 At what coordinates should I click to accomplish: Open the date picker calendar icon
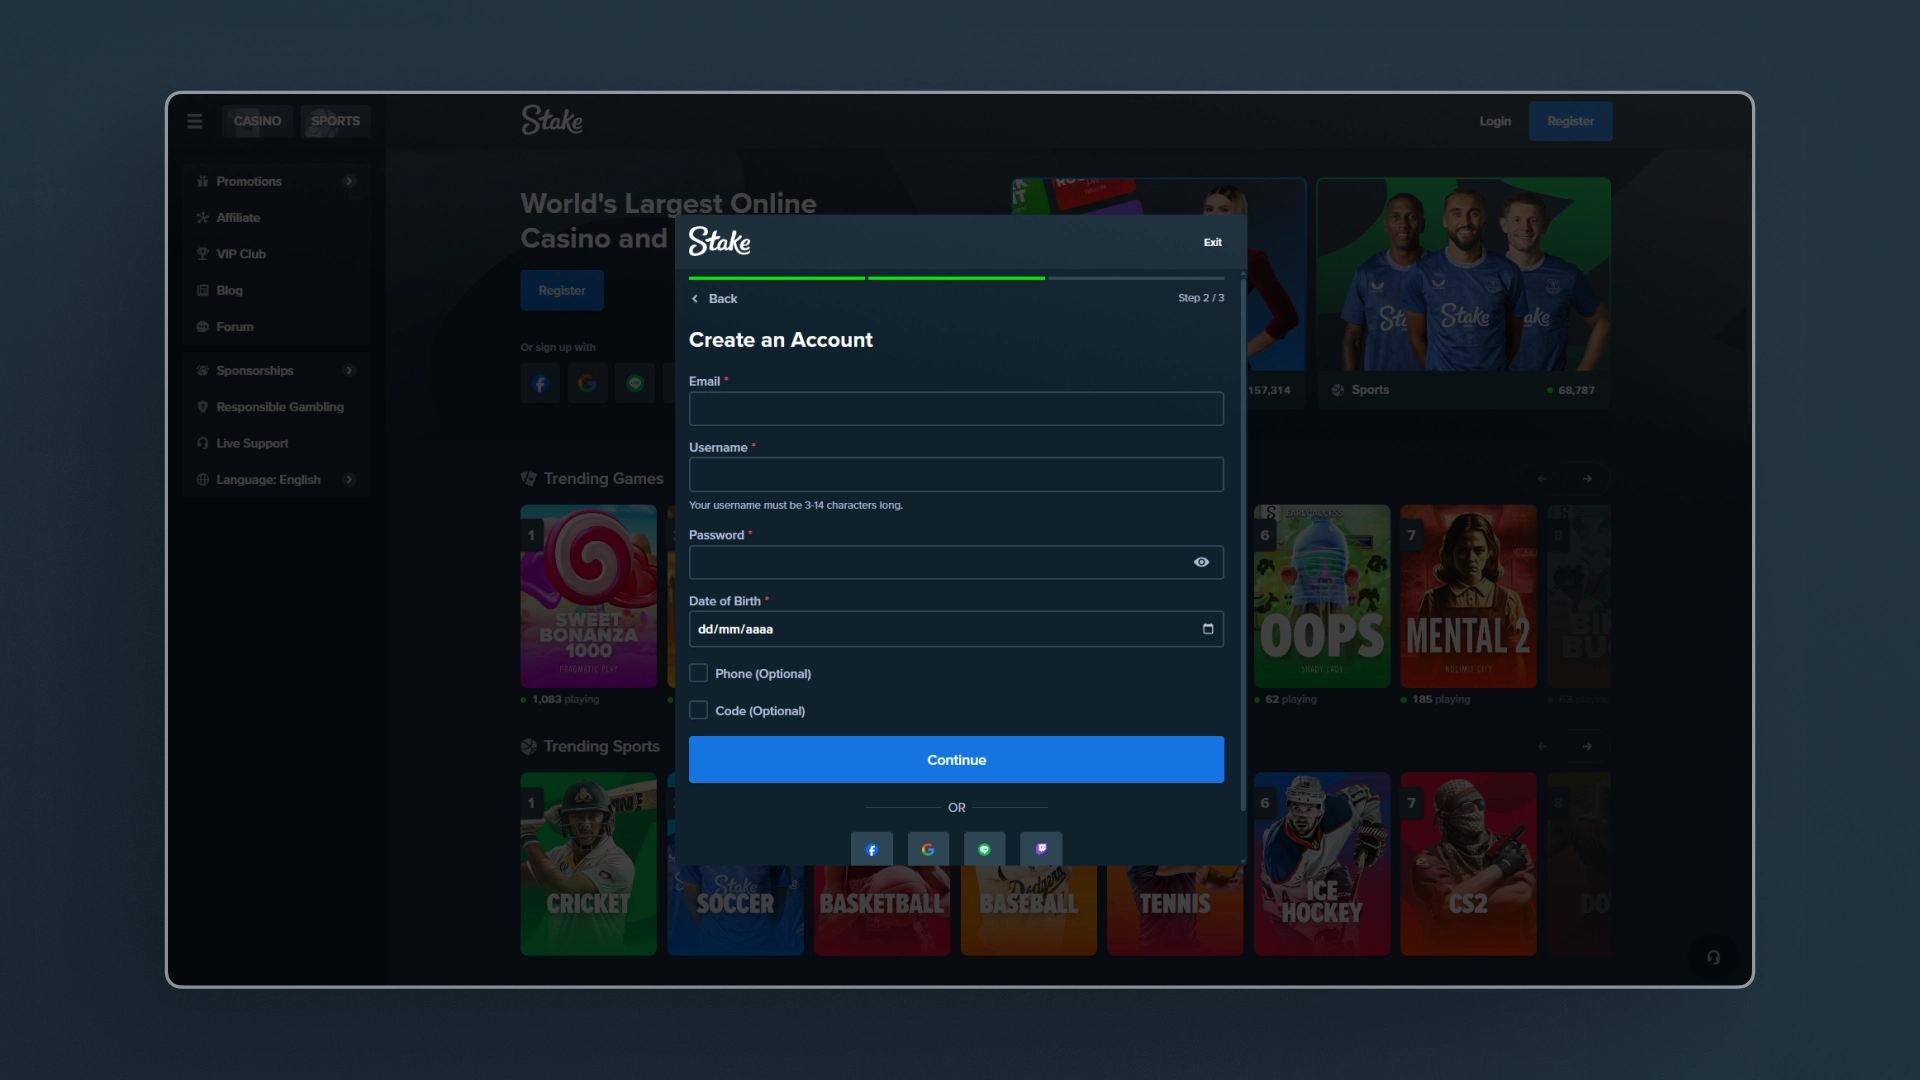click(x=1208, y=629)
